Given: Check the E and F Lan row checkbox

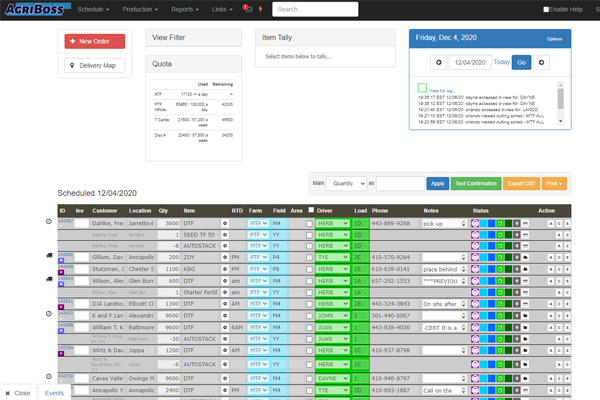Looking at the screenshot, I should tap(309, 316).
